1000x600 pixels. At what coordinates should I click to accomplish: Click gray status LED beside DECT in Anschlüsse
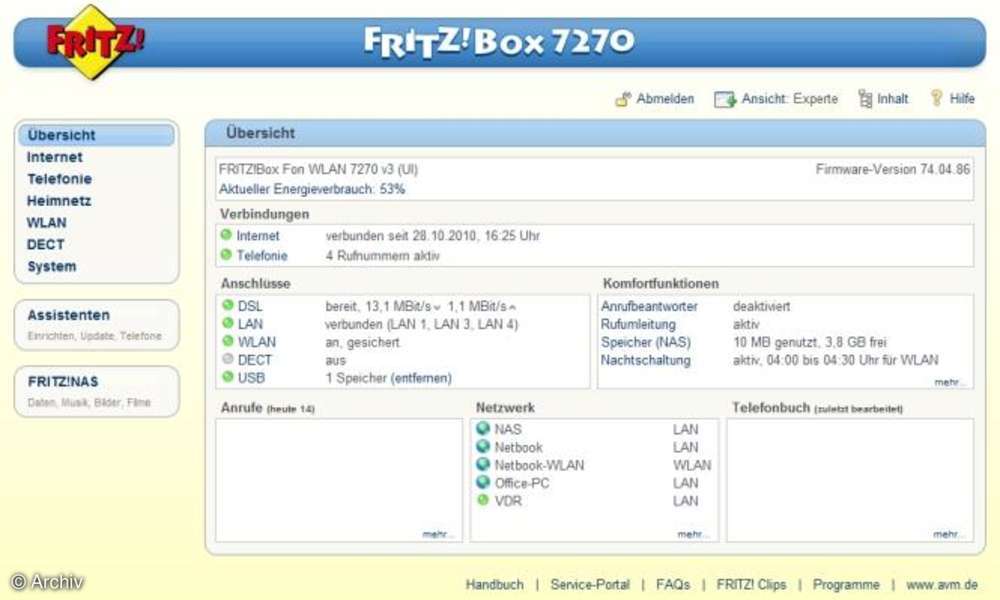click(228, 358)
